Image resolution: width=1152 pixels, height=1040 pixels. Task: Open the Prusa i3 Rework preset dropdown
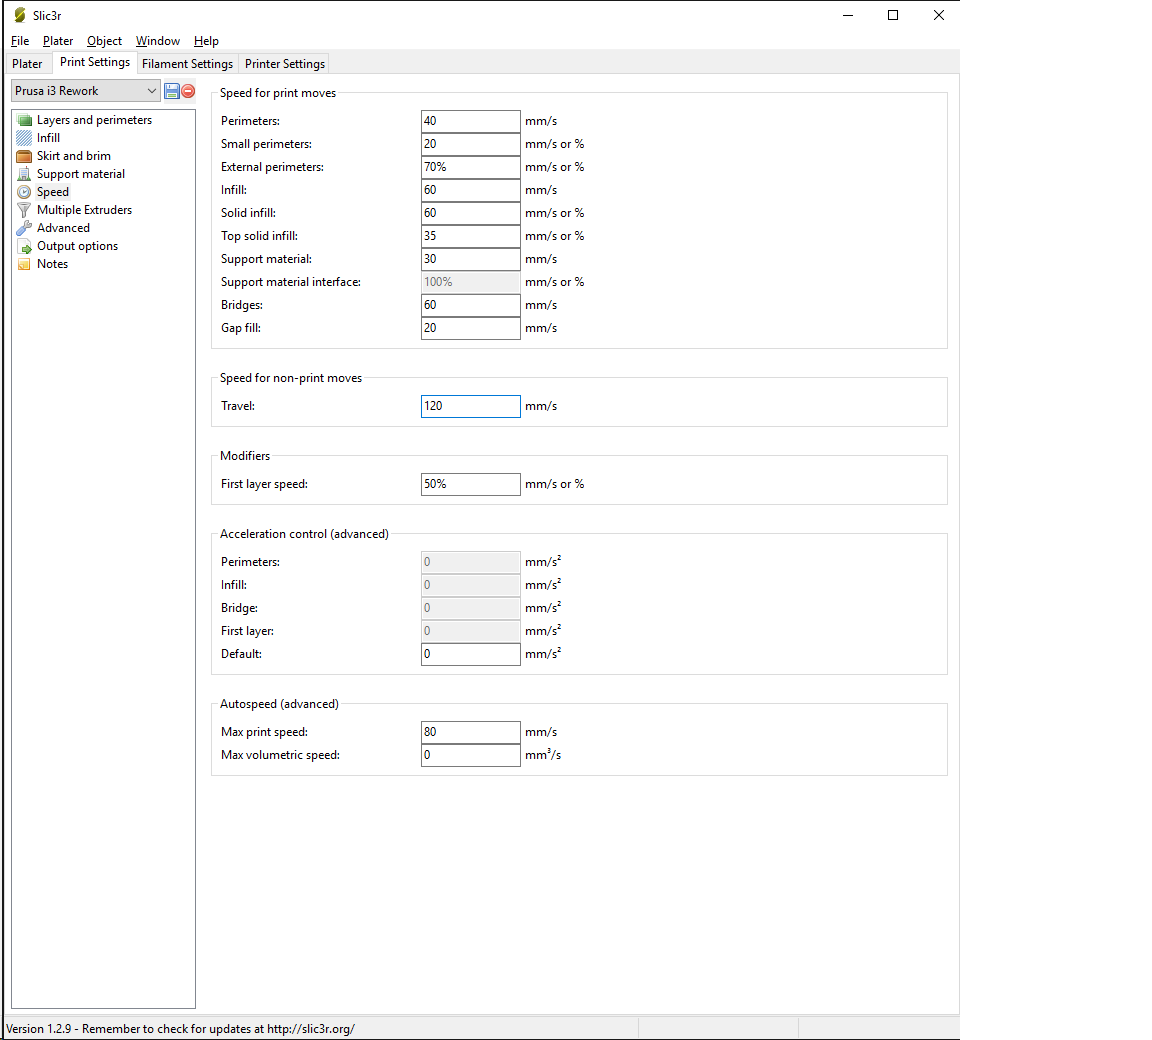click(85, 91)
